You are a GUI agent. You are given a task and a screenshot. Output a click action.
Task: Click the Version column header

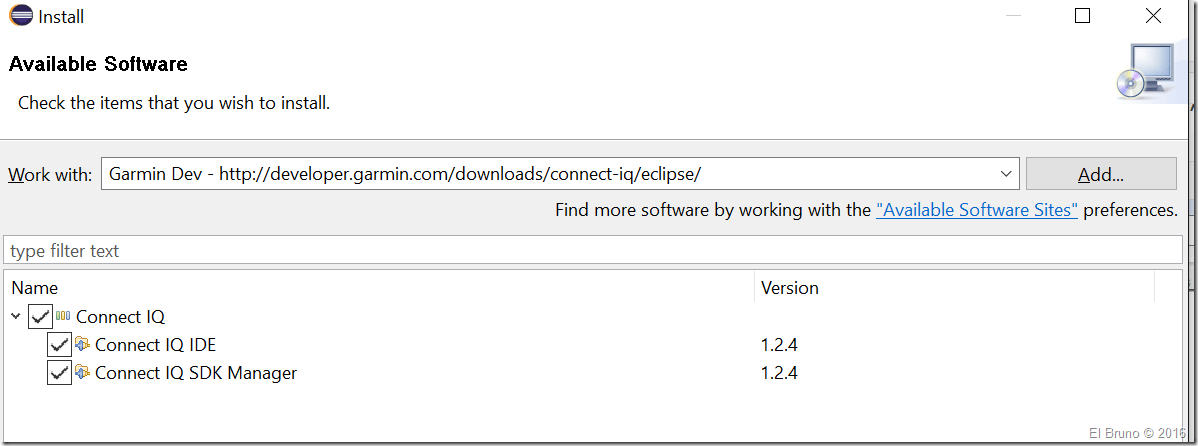(x=790, y=288)
